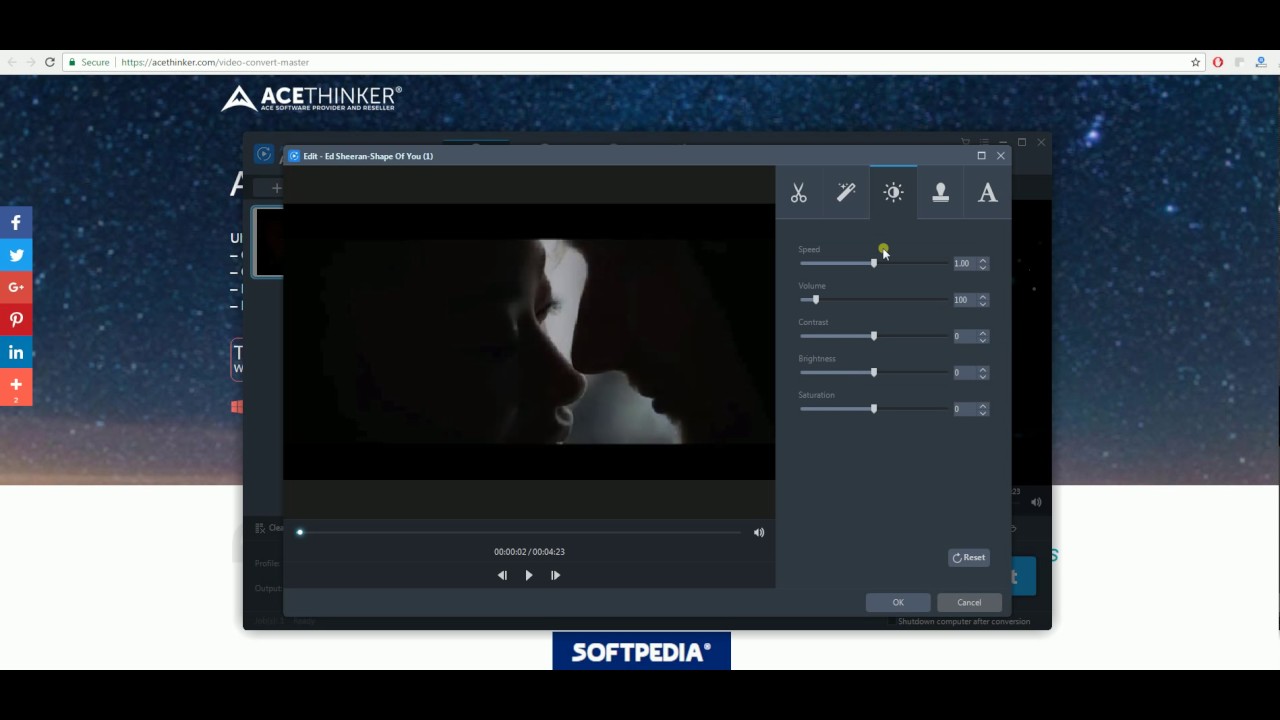
Task: Click the Softpedia logo banner
Action: click(x=641, y=652)
